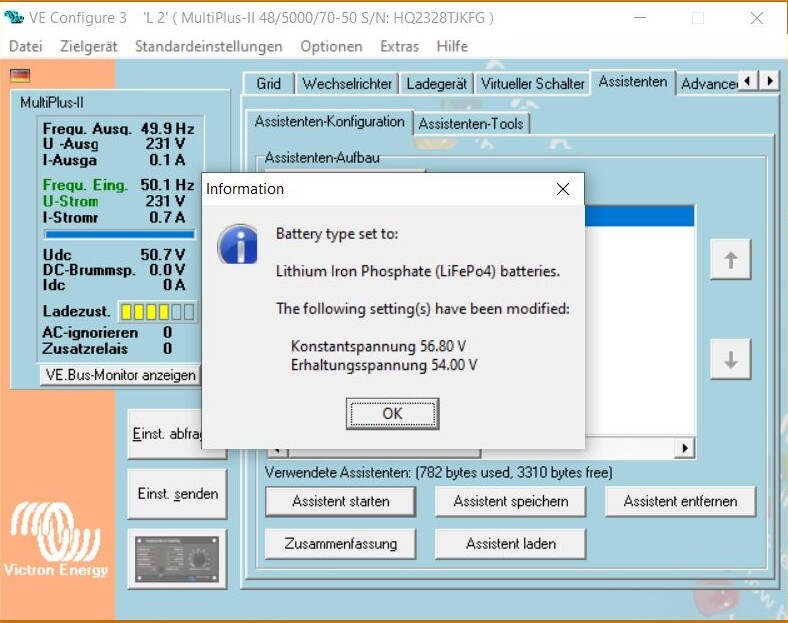Switch to the Wechselrichter tab

347,83
